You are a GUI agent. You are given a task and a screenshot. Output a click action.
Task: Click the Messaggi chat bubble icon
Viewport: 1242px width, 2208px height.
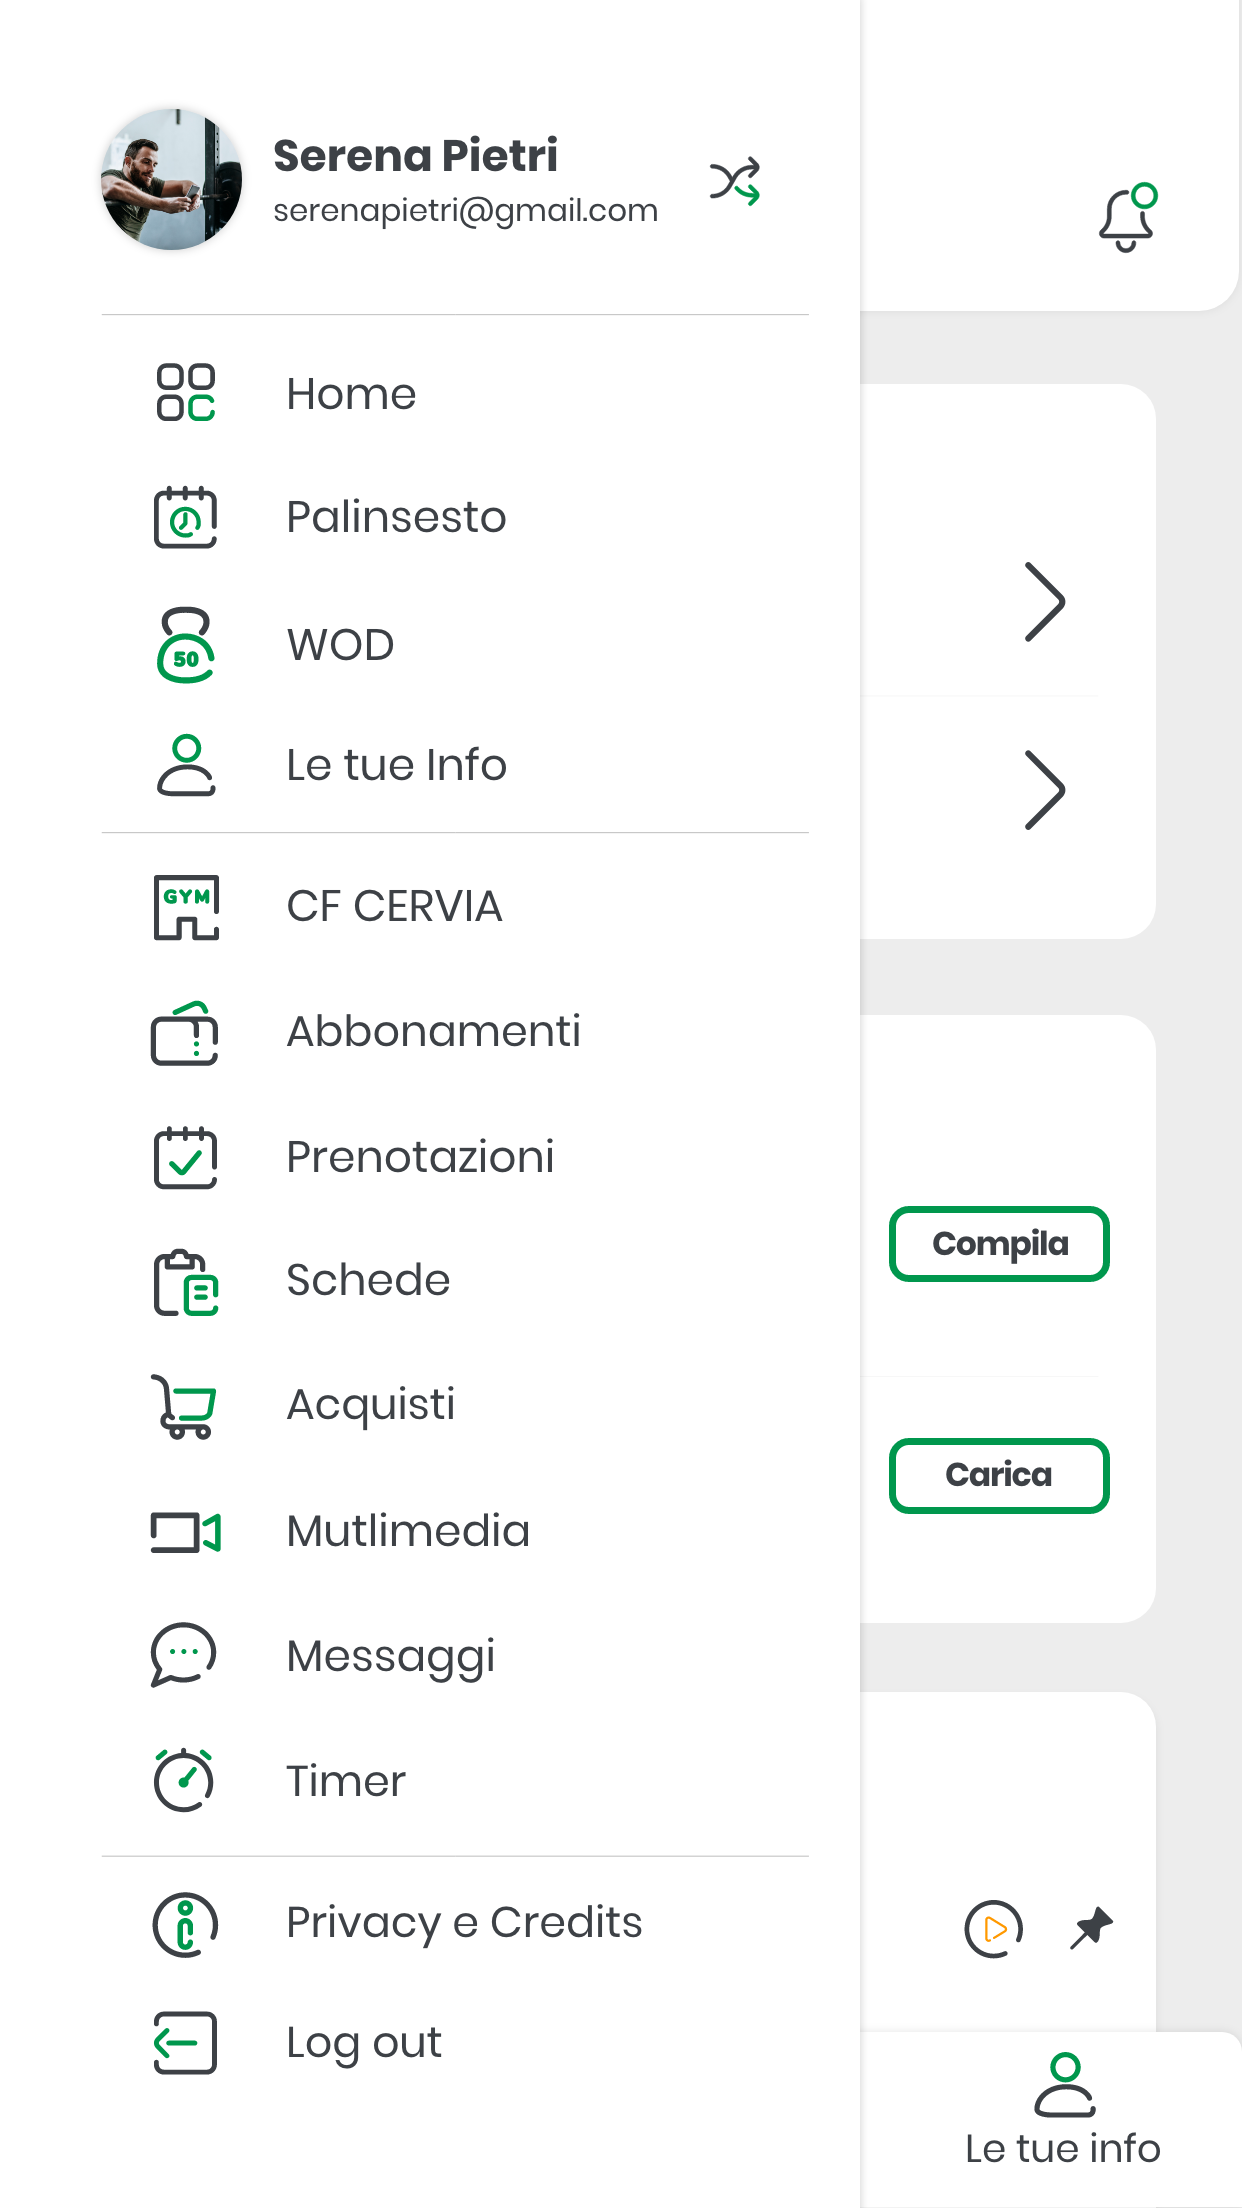pyautogui.click(x=184, y=1655)
